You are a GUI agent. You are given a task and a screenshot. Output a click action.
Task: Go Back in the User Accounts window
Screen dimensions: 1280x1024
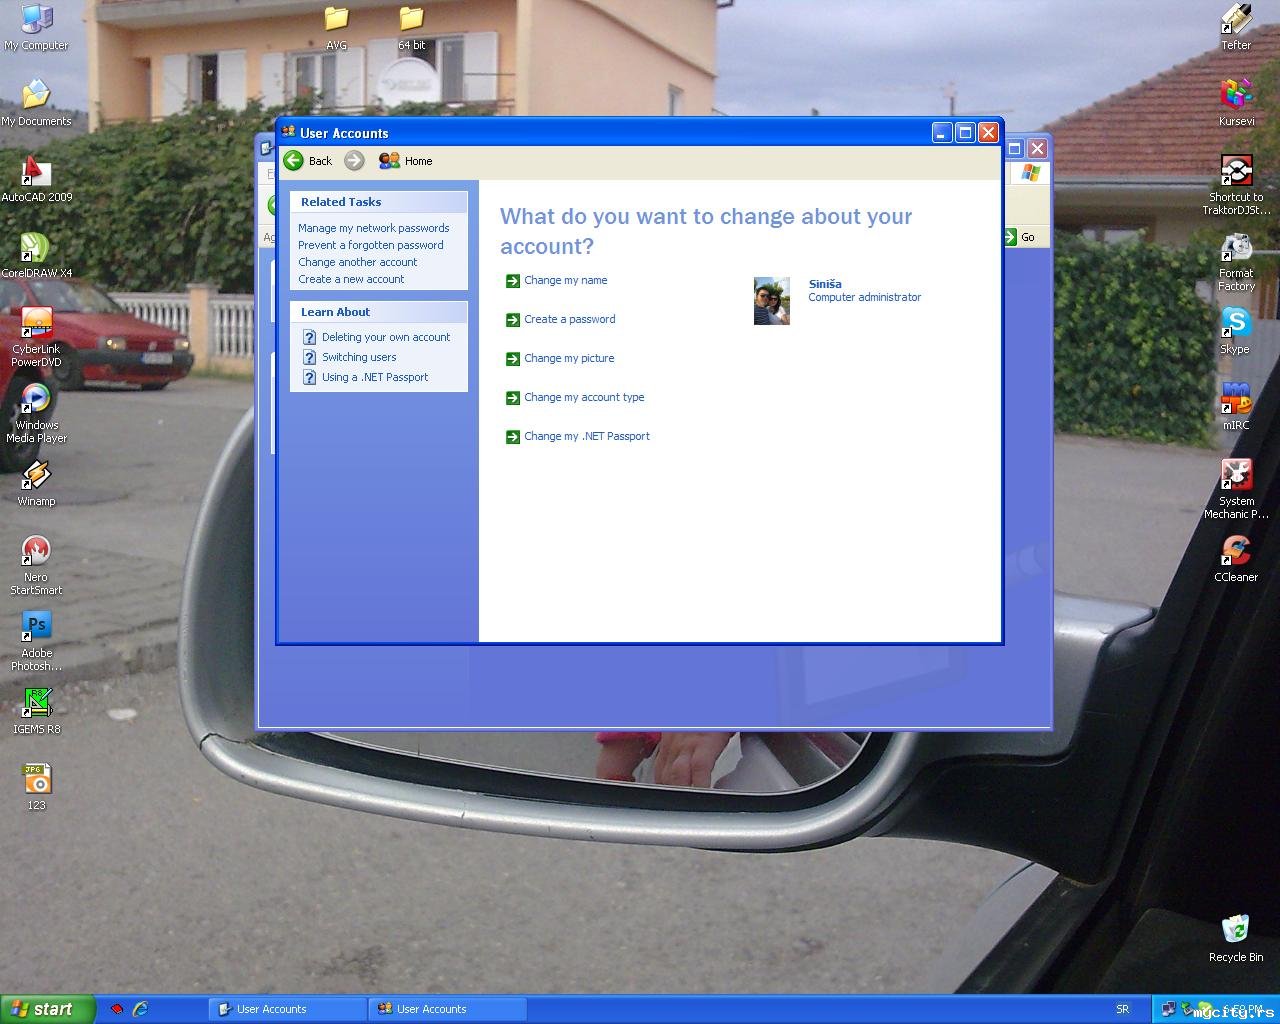tap(308, 161)
